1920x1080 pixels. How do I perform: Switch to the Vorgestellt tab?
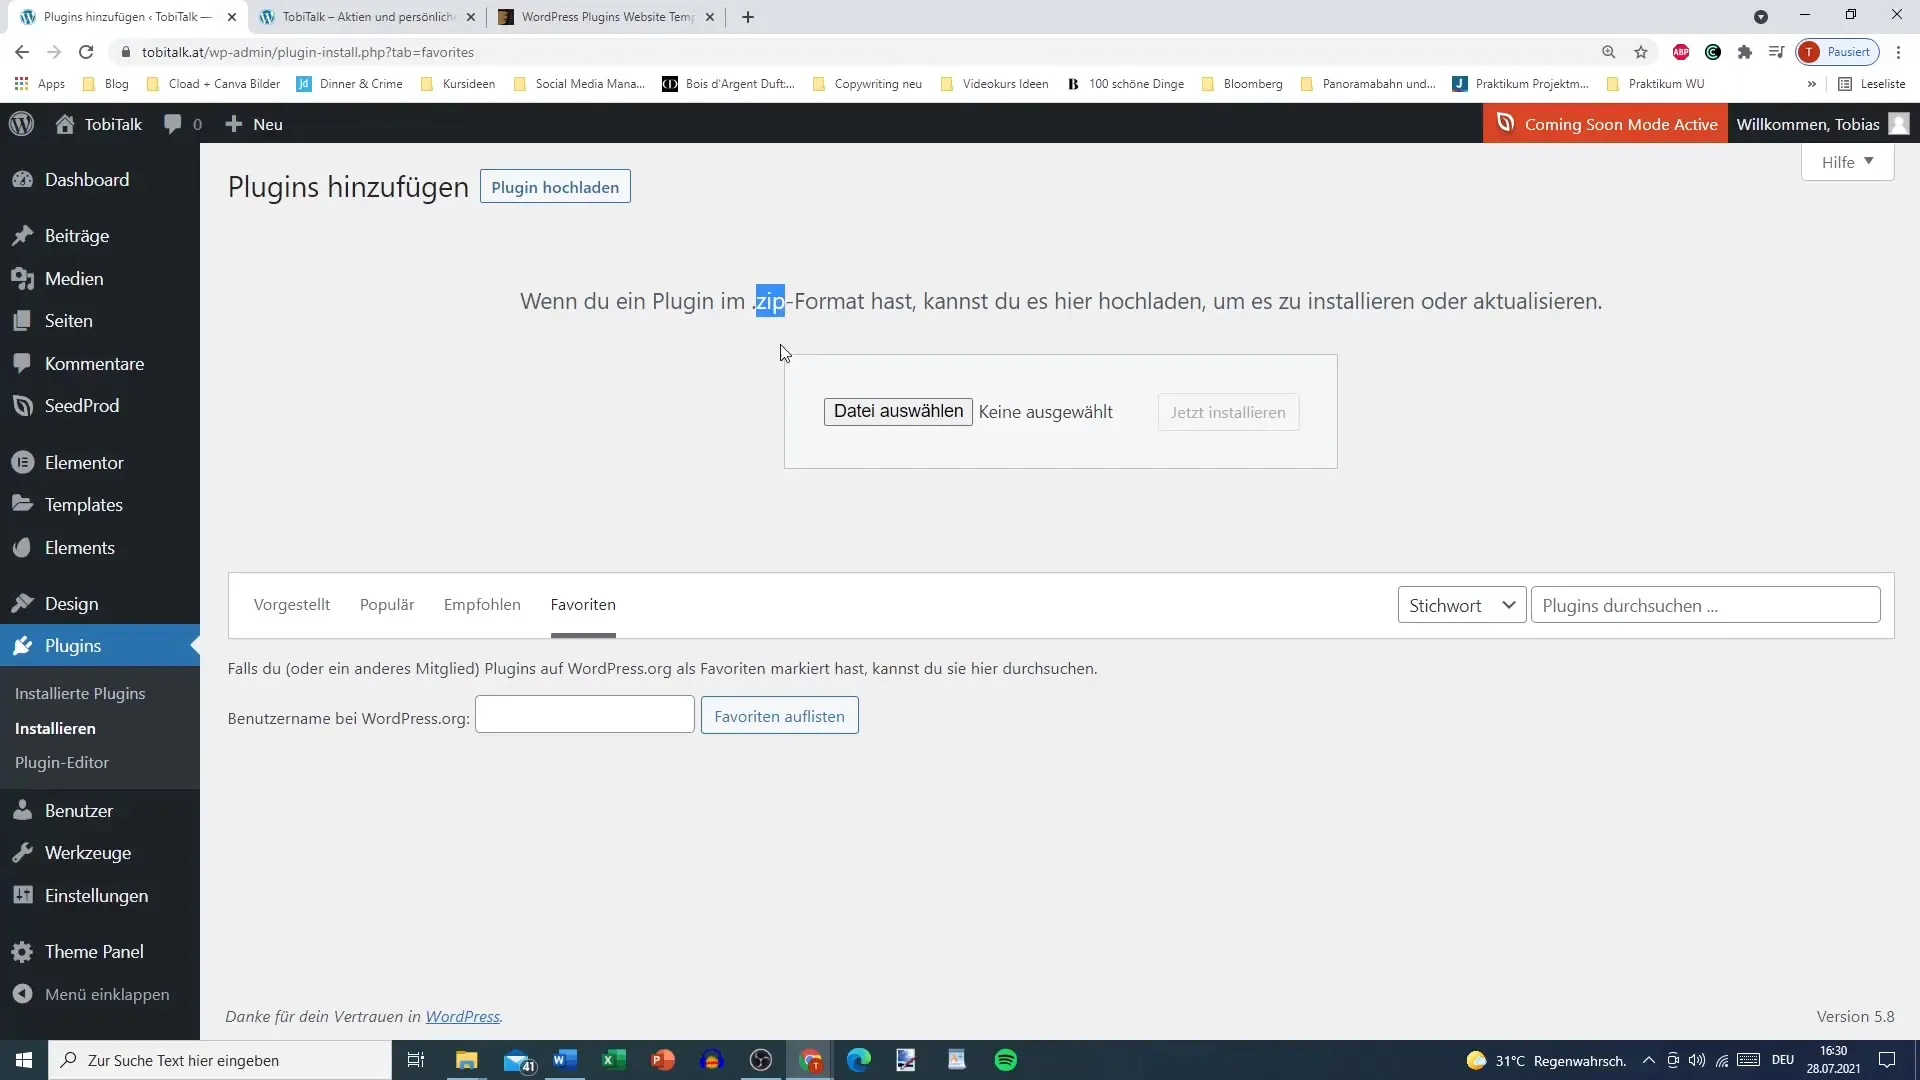click(291, 604)
